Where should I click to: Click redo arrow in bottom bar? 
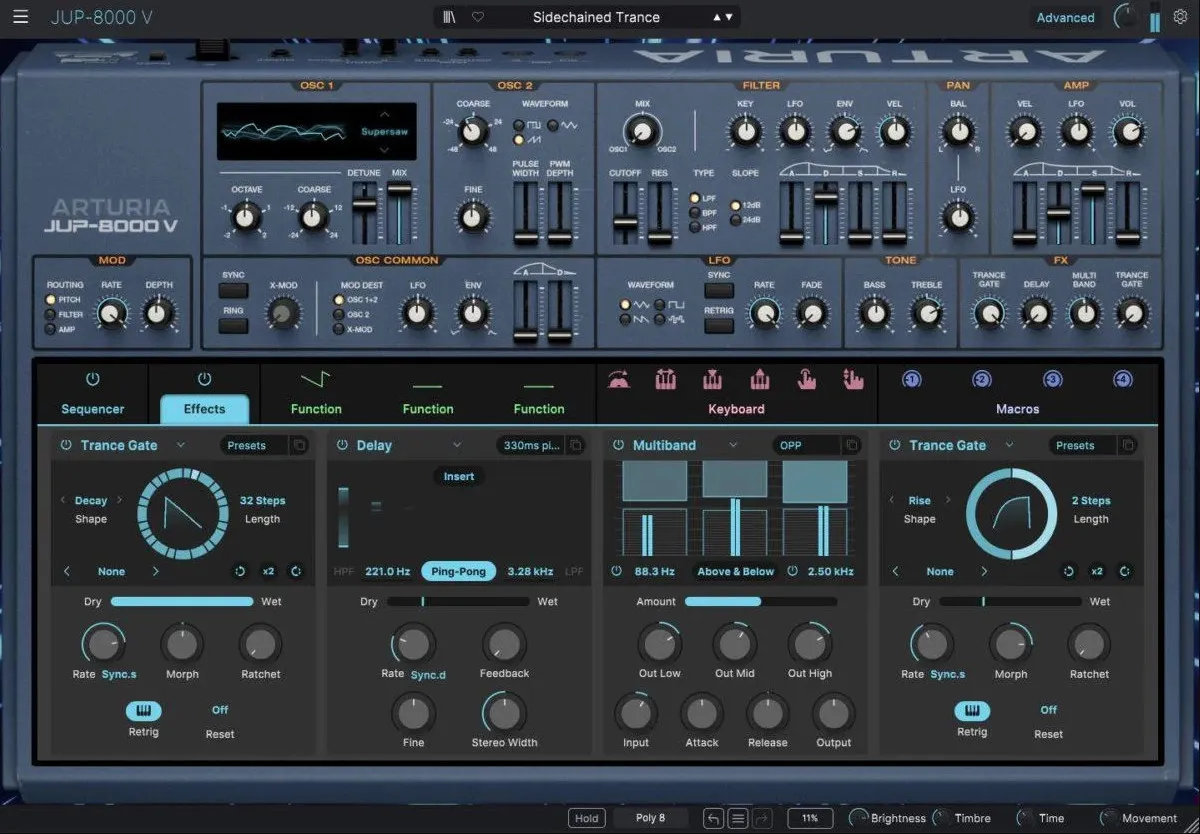pos(763,818)
